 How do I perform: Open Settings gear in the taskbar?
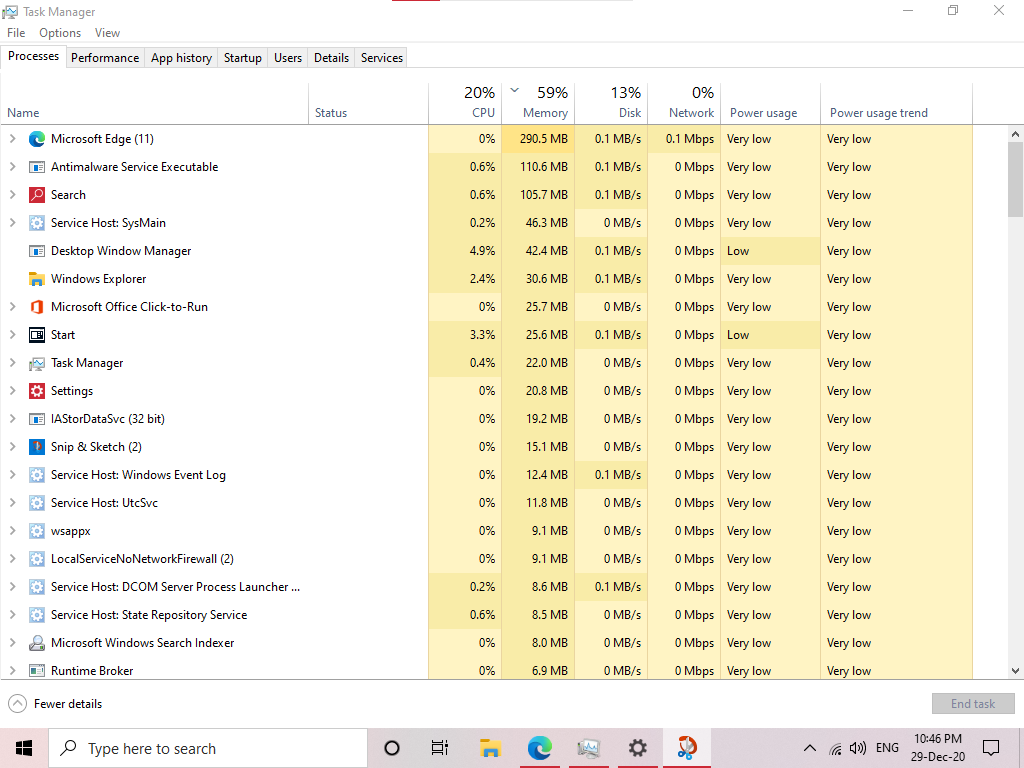click(x=637, y=748)
